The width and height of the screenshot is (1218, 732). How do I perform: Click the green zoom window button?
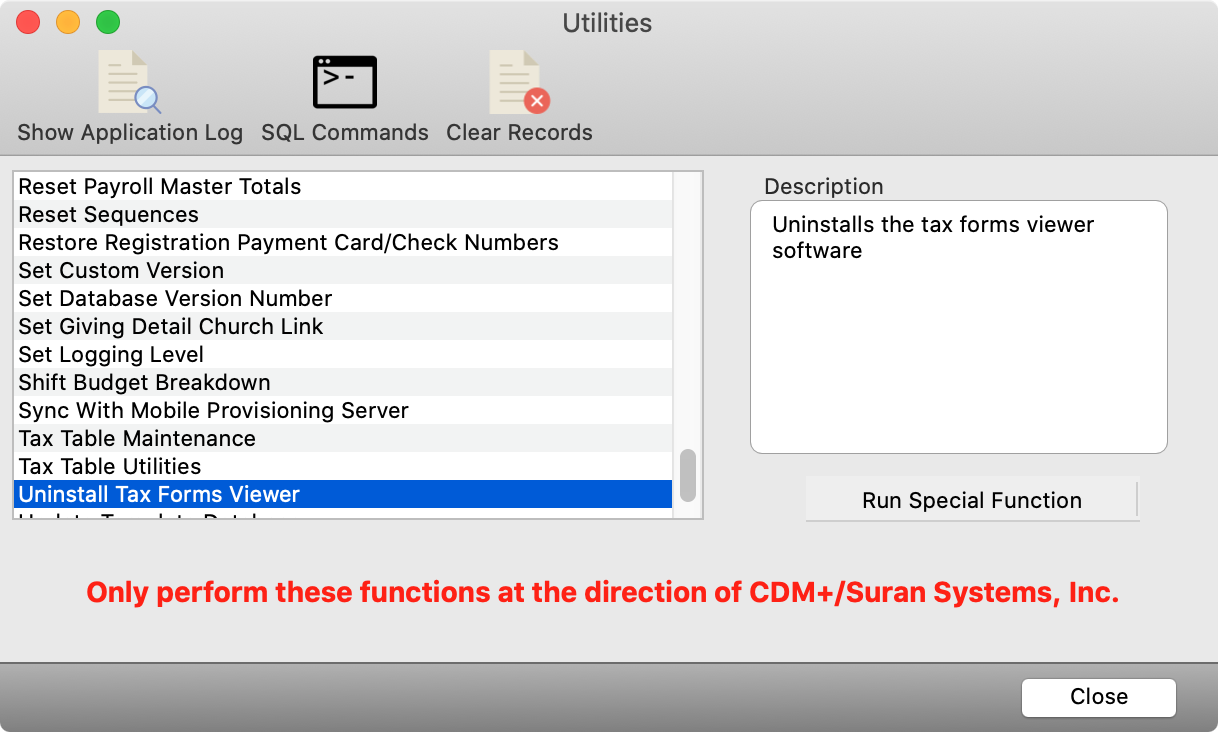(x=107, y=22)
